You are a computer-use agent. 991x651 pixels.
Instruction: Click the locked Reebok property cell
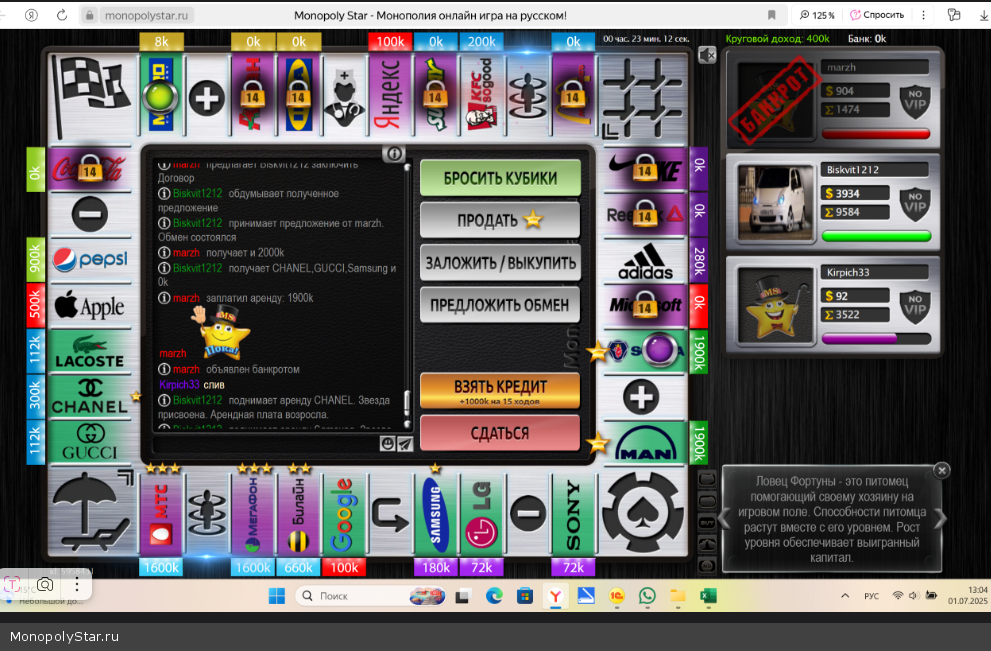[x=645, y=215]
